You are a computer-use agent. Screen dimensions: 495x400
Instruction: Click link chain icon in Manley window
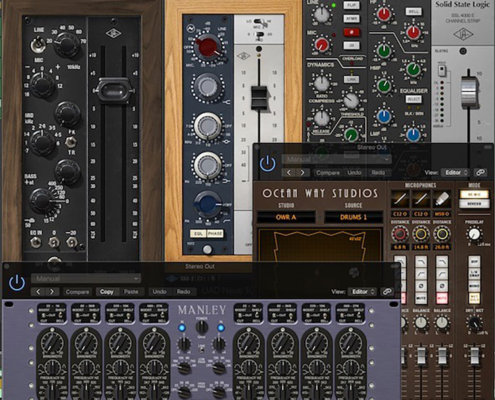387,292
